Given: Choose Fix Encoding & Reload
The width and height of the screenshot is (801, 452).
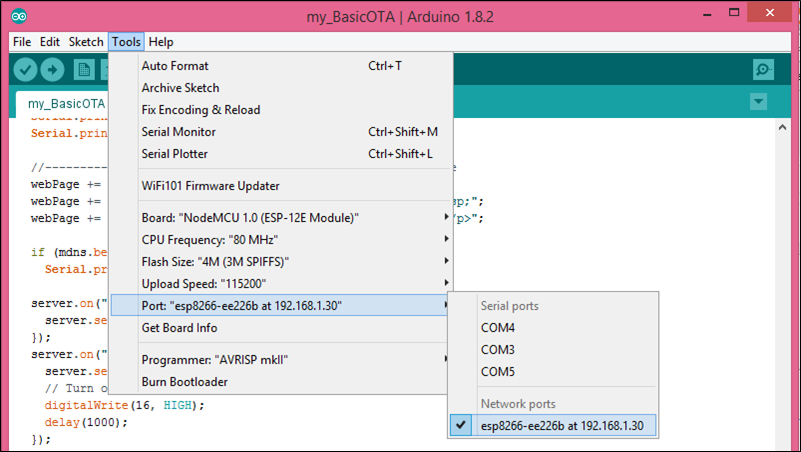Looking at the screenshot, I should (x=280, y=110).
